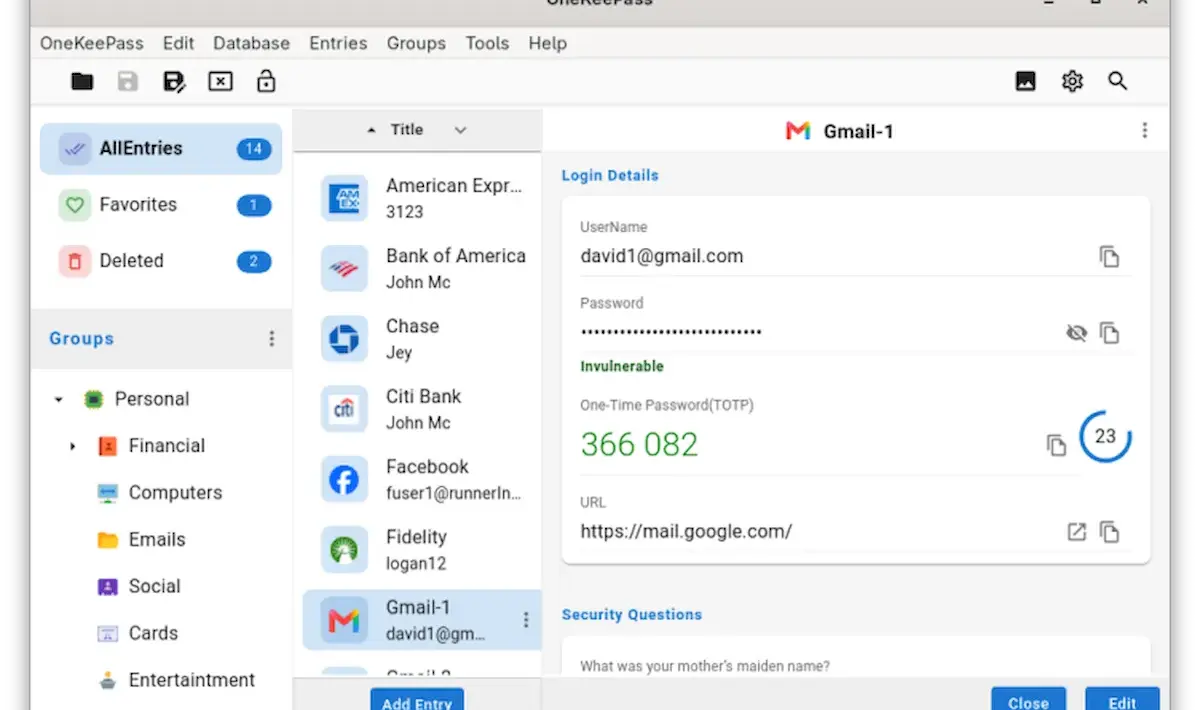Open Favorites category
1200x710 pixels.
[x=161, y=205]
